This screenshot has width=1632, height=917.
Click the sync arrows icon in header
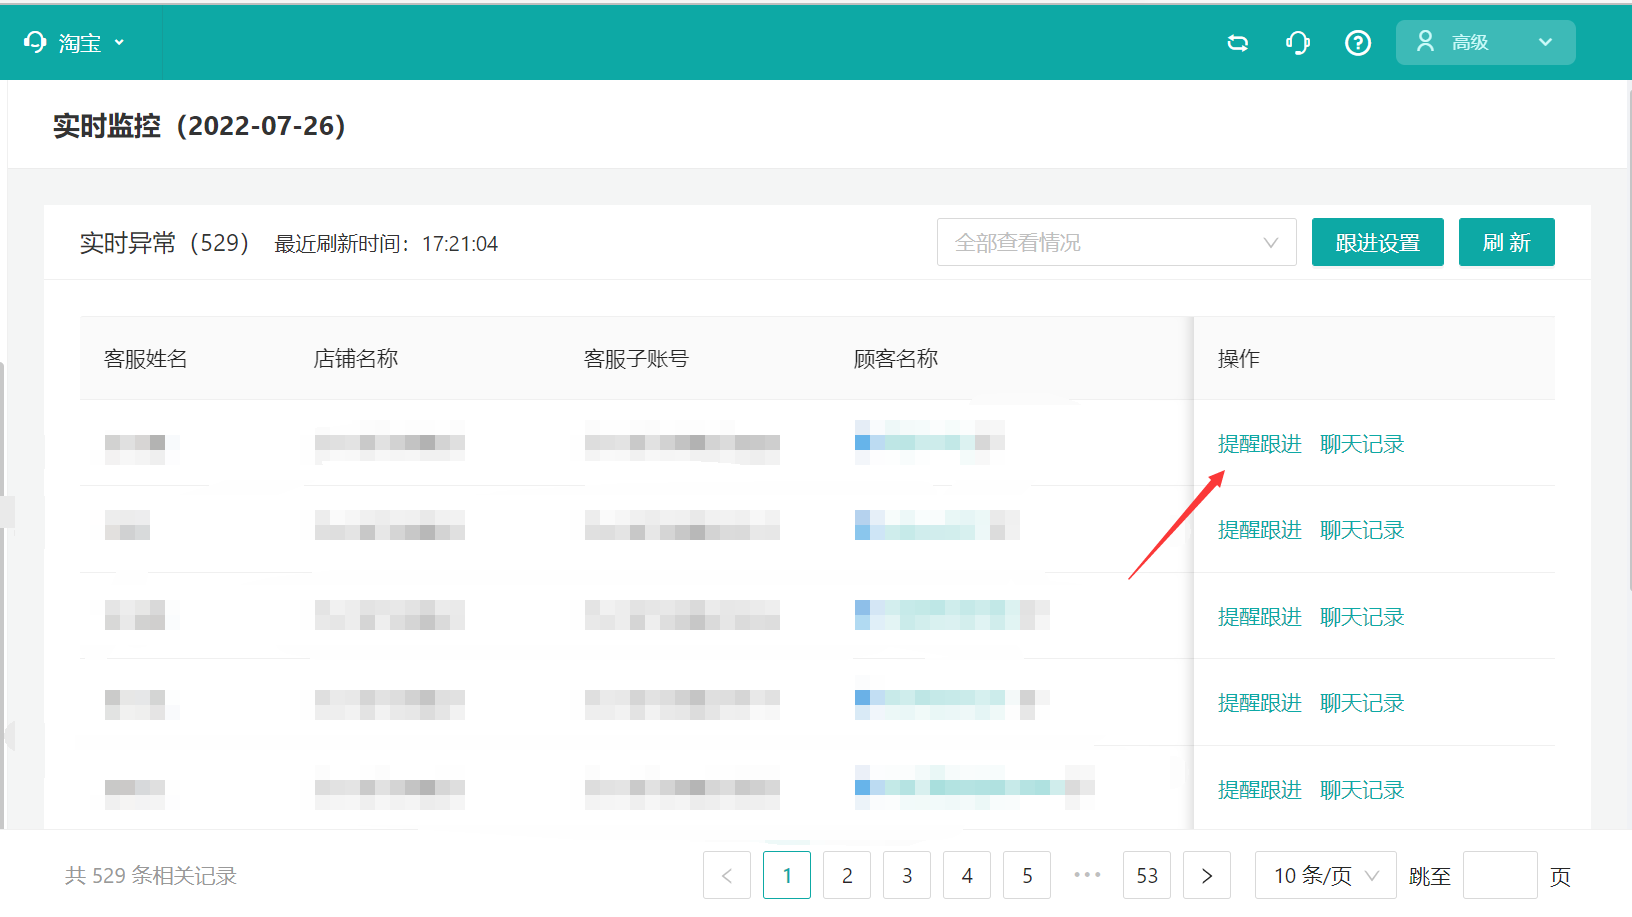[x=1238, y=43]
